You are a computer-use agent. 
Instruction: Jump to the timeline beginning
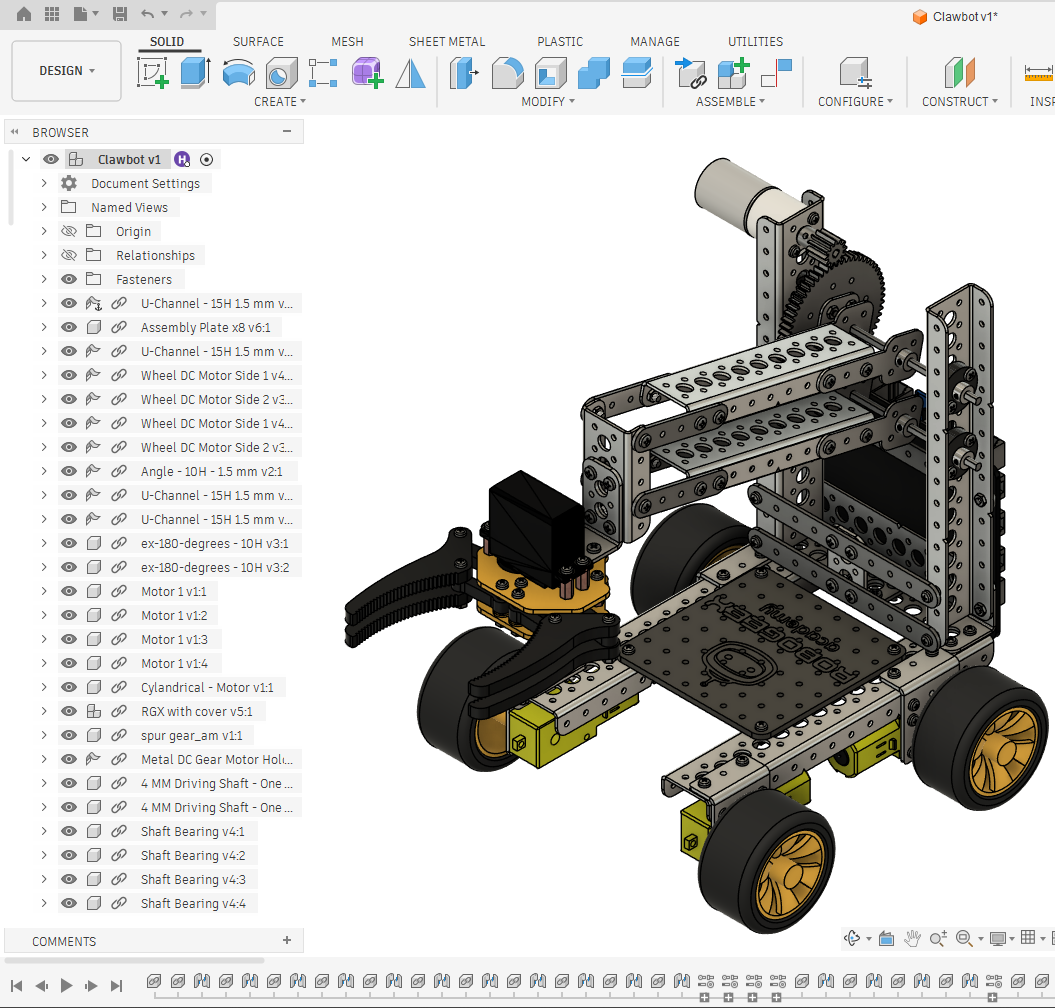(17, 986)
